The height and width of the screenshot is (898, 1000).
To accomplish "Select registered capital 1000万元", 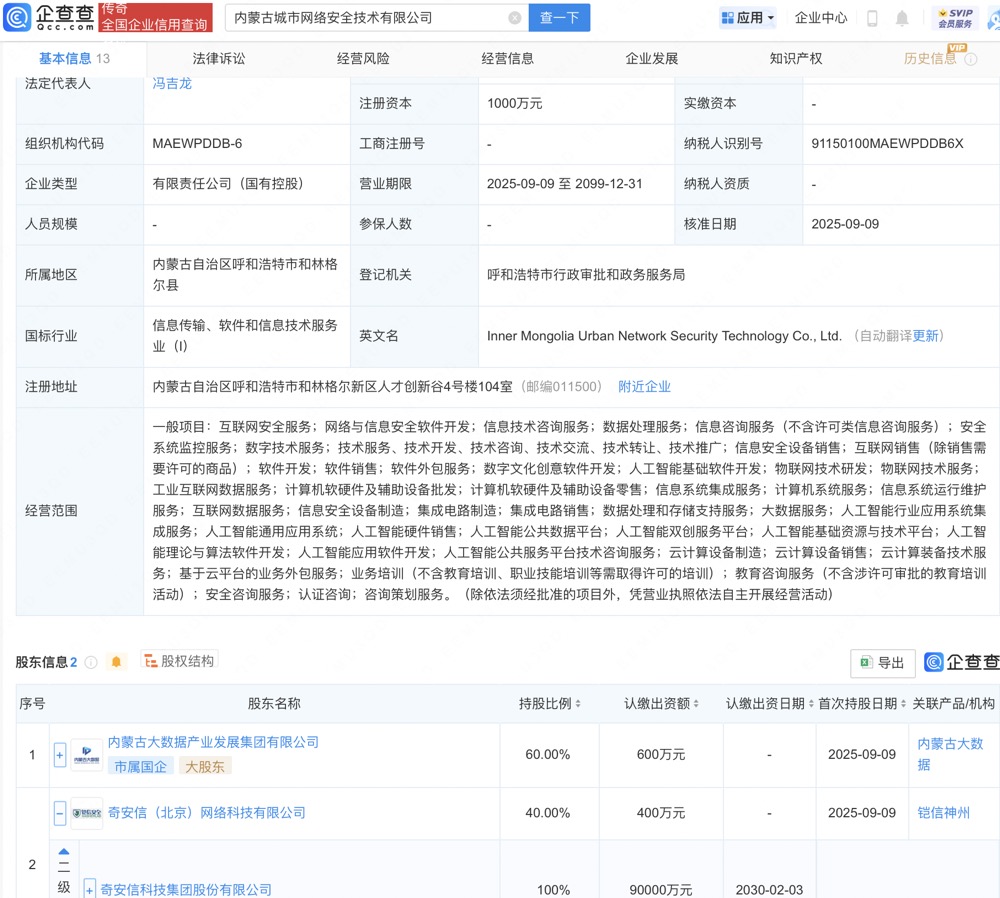I will (515, 103).
